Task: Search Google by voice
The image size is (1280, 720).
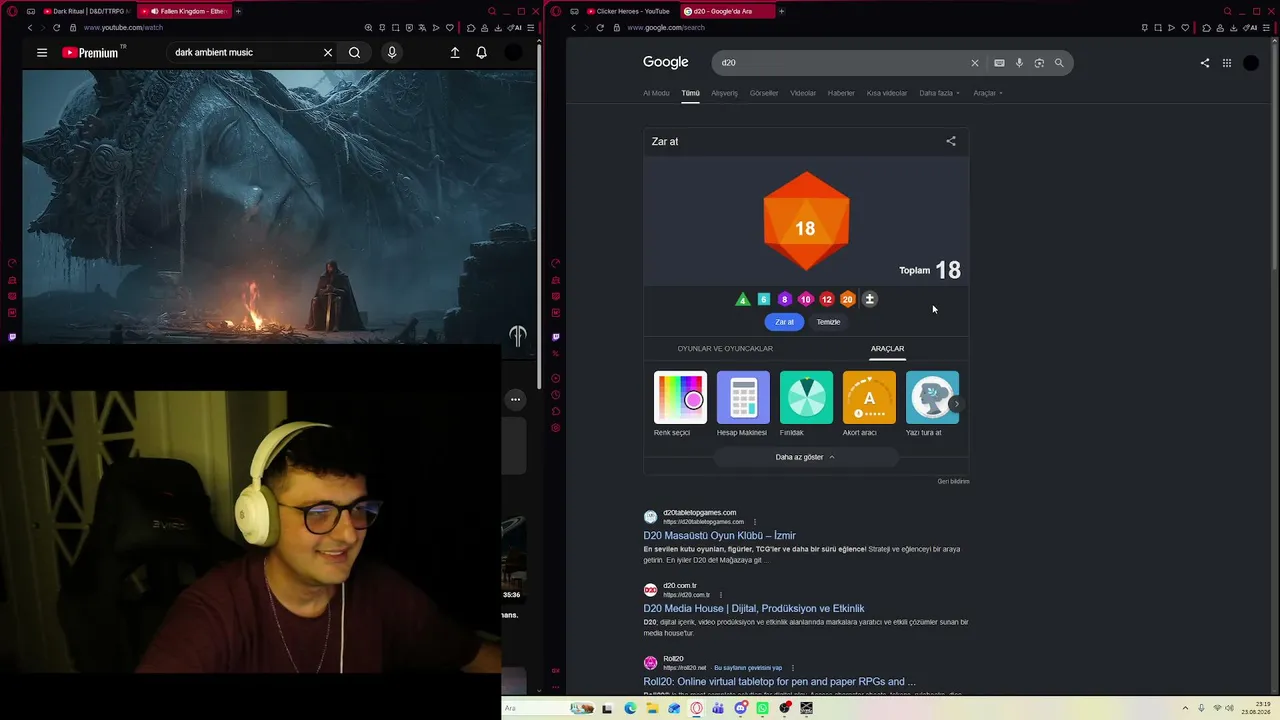Action: click(x=1019, y=63)
